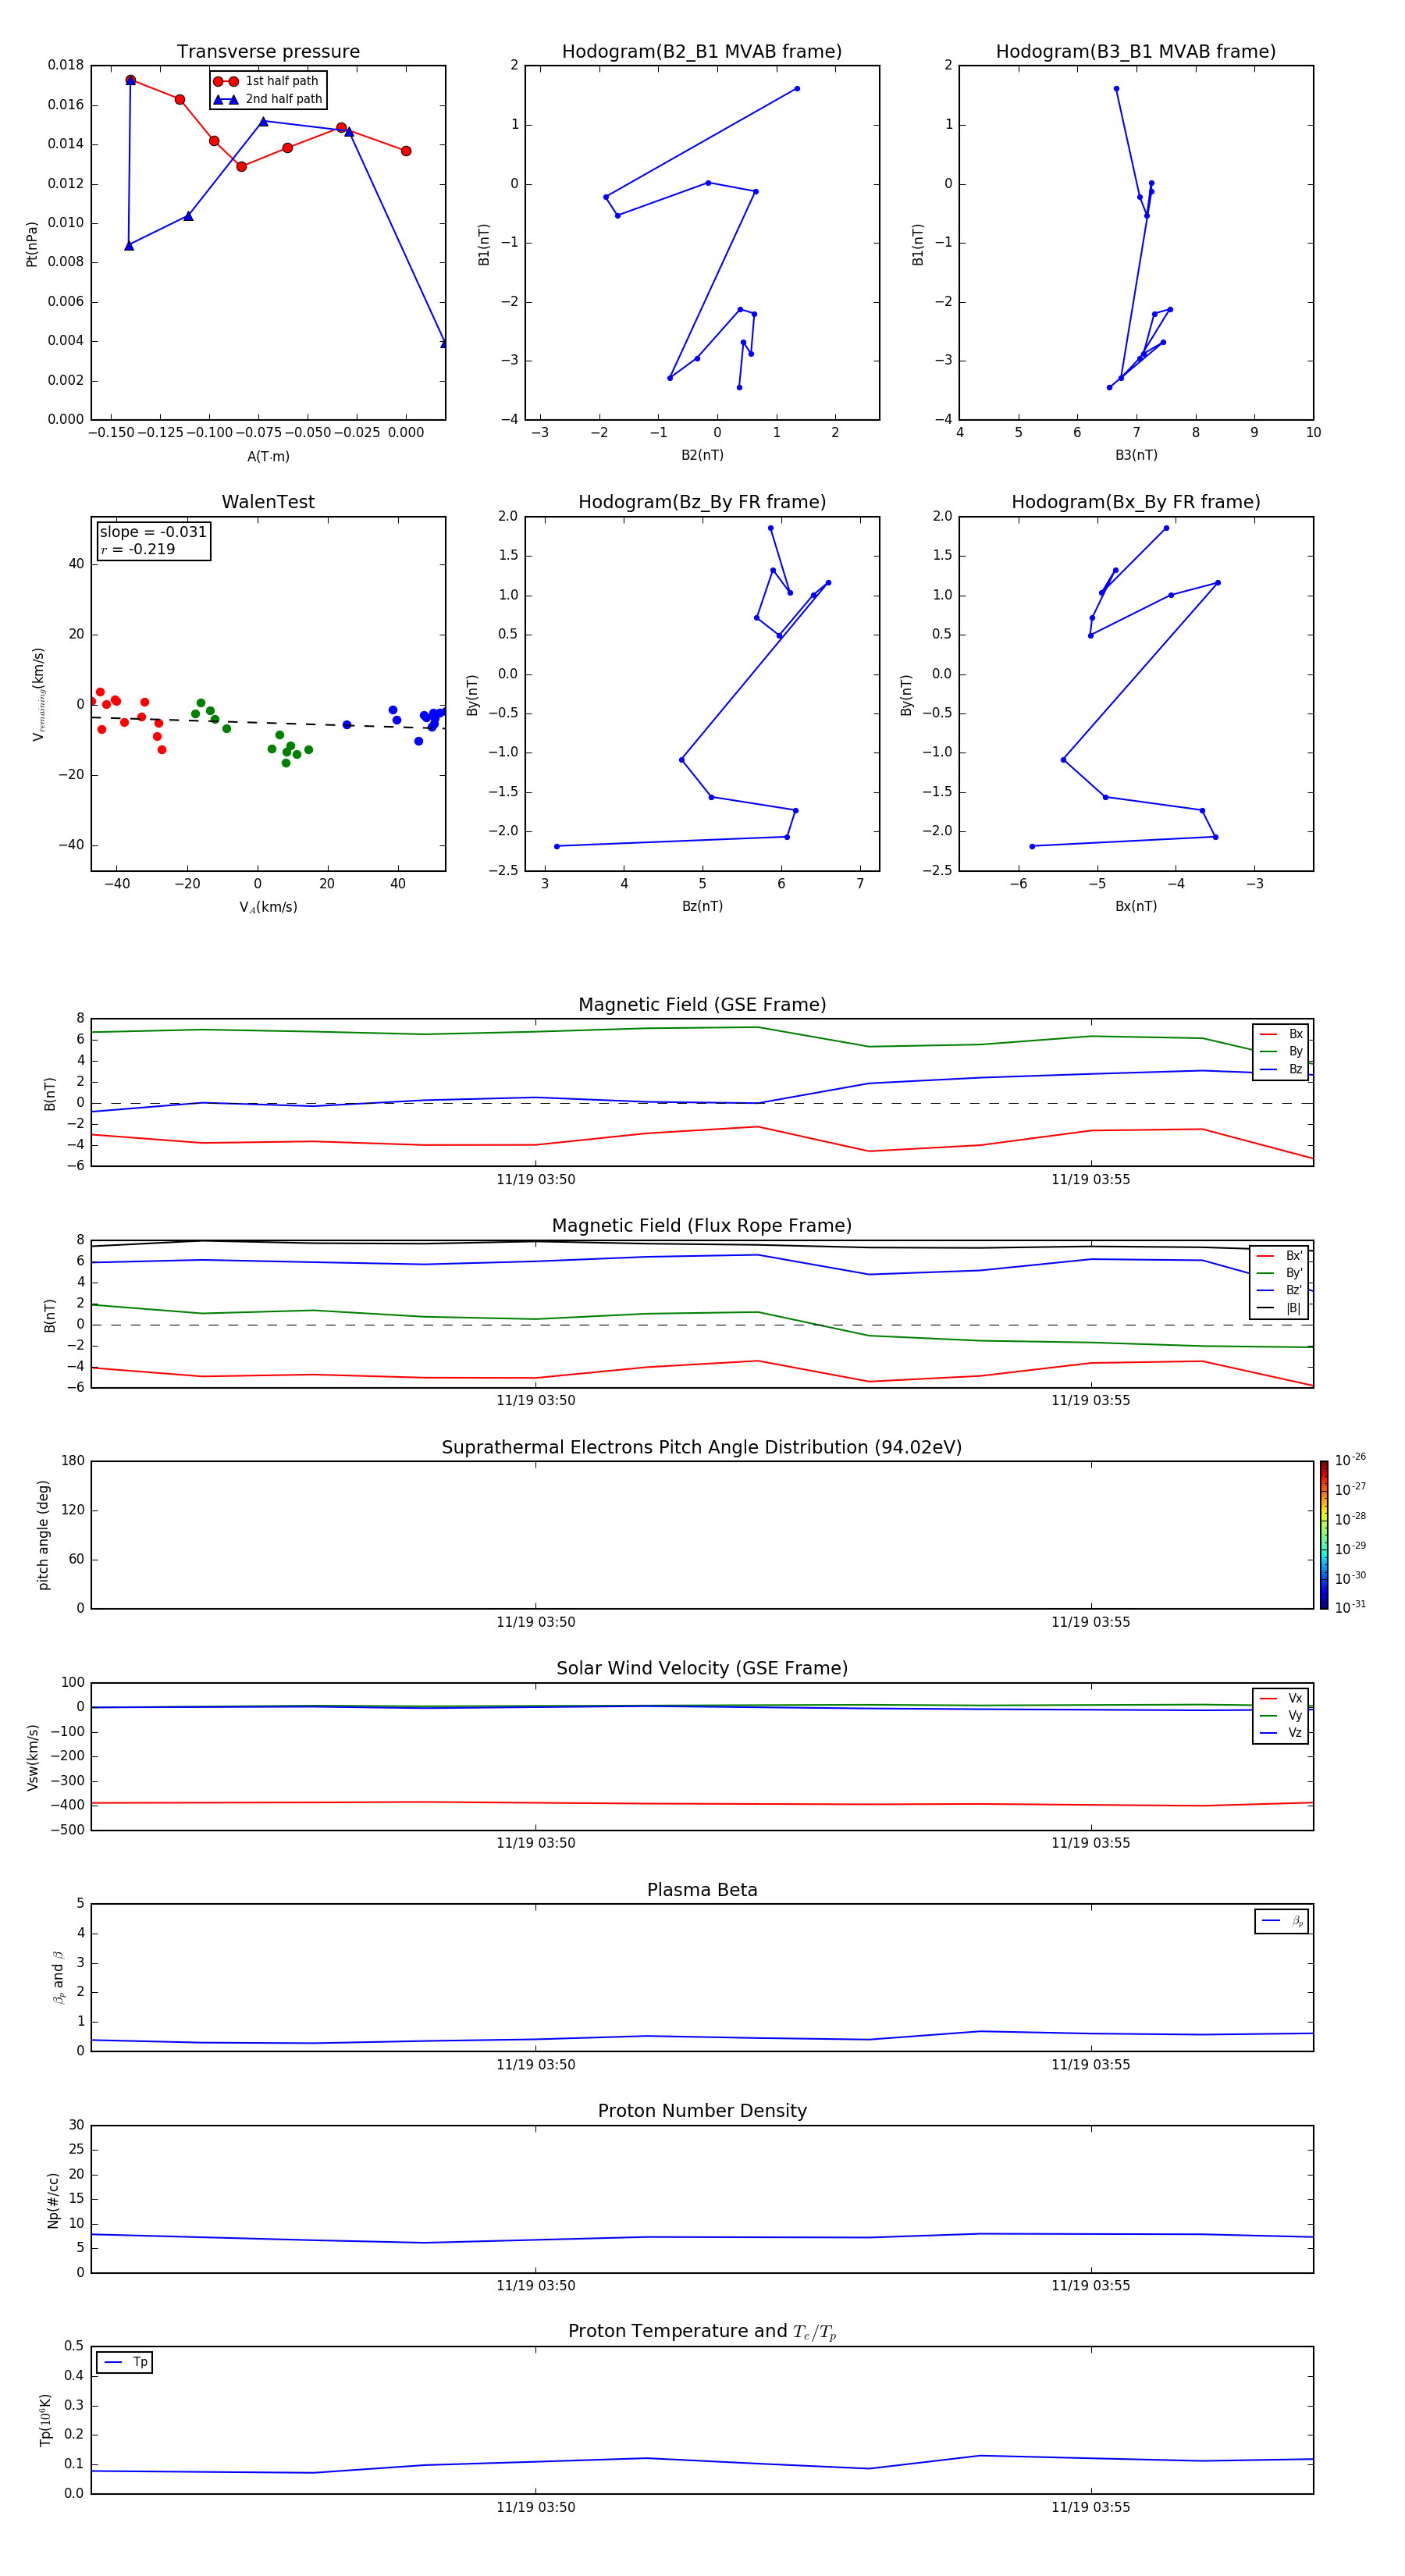Click the "Np(#/cc)" y-axis label

(x=53, y=2200)
